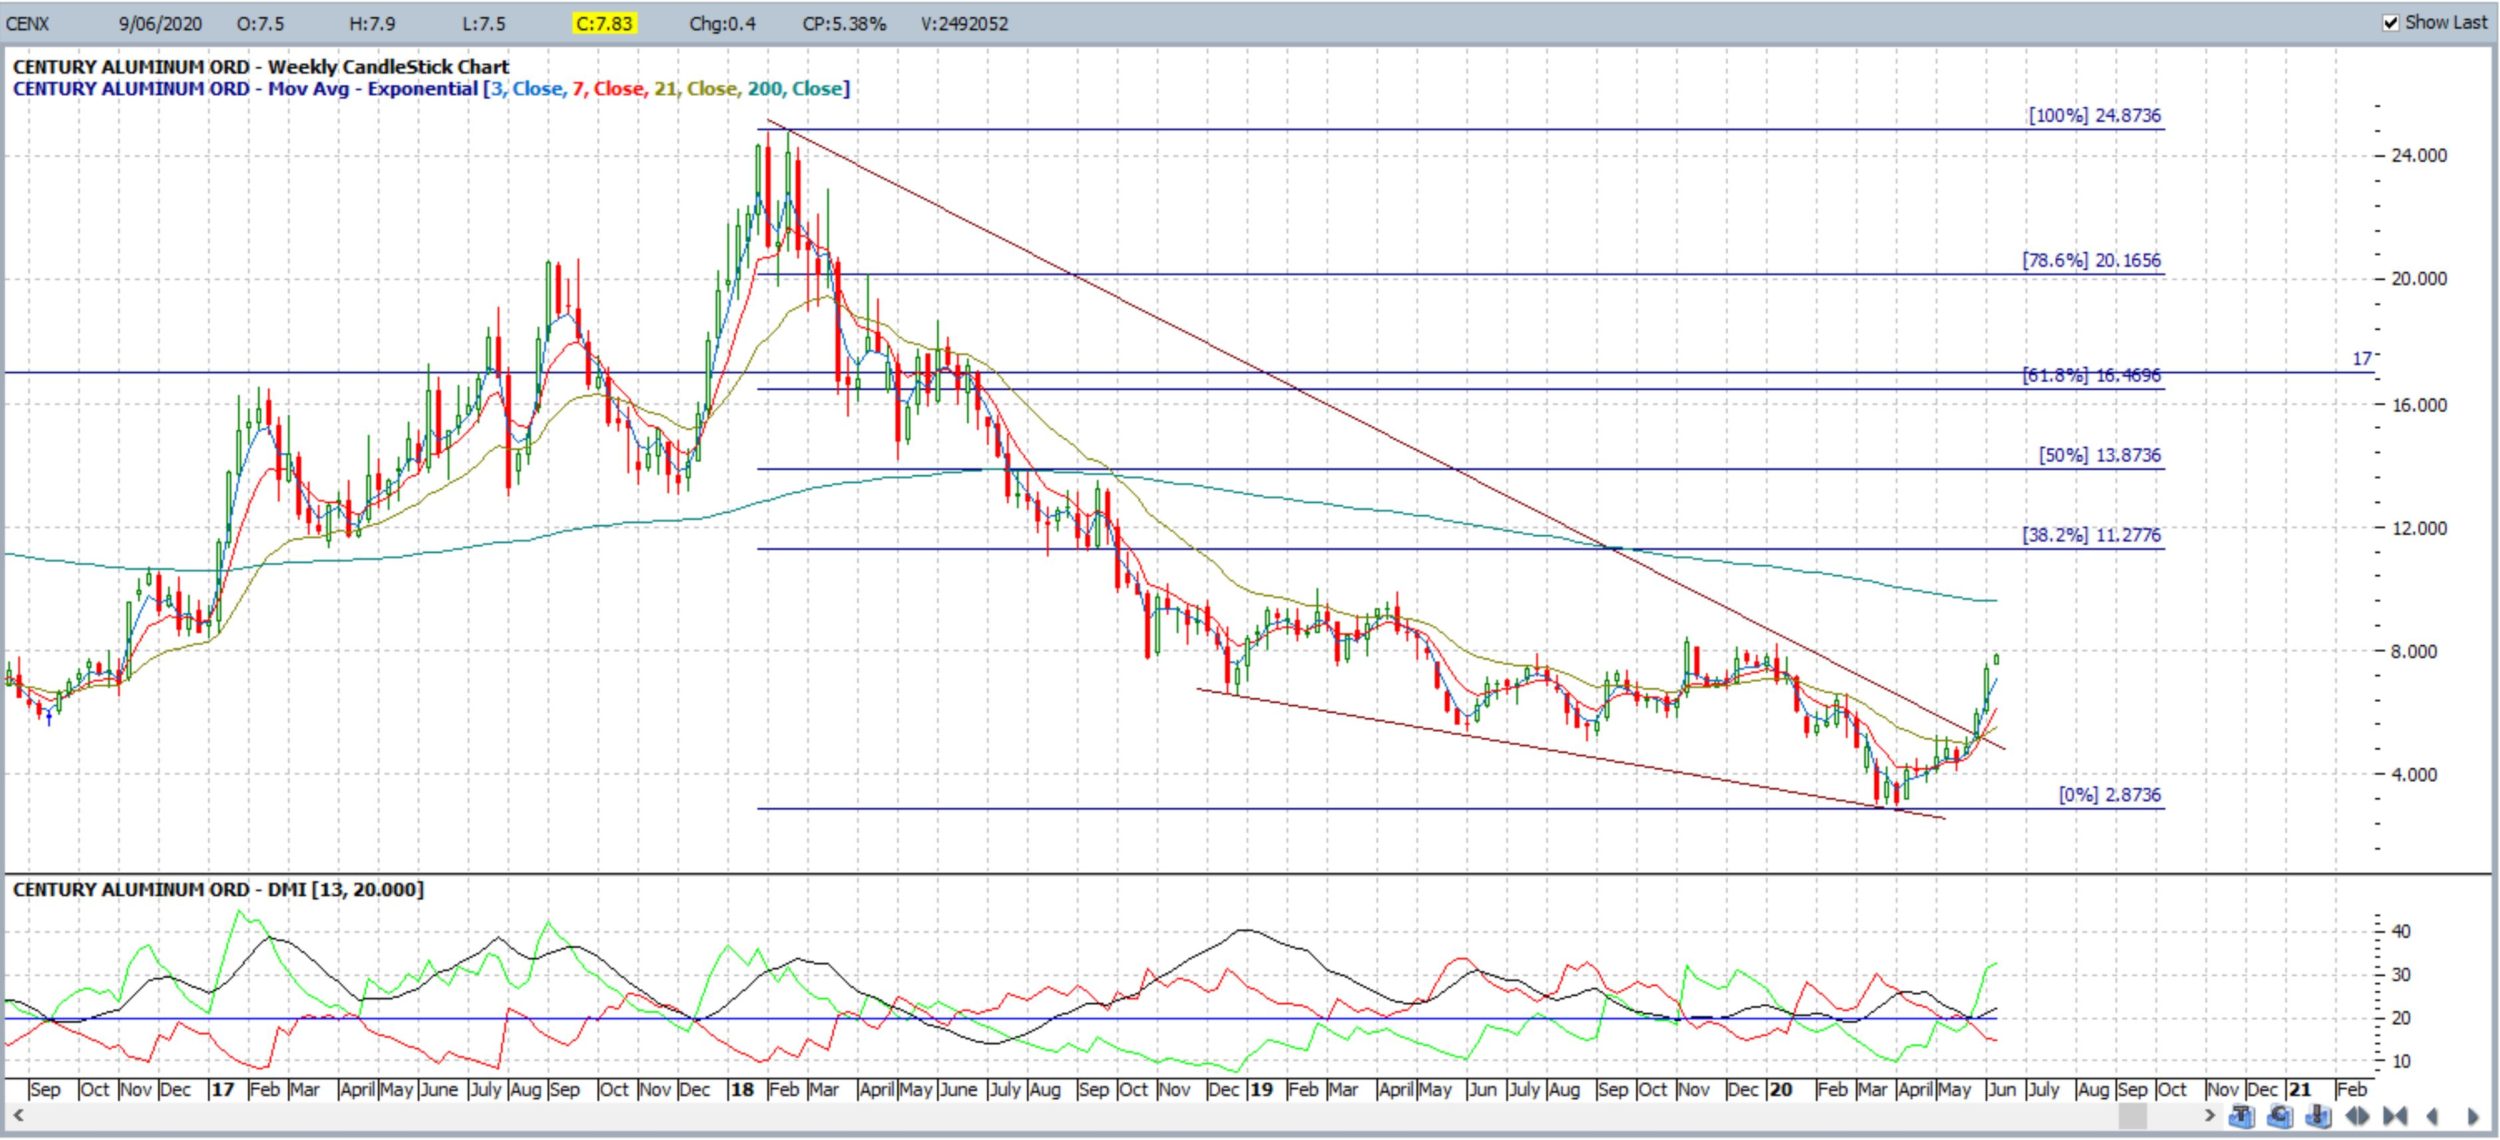Click the [38.2%] 11.2776 Fibonacci label
Screen dimensions: 2500x1140
(x=2091, y=535)
